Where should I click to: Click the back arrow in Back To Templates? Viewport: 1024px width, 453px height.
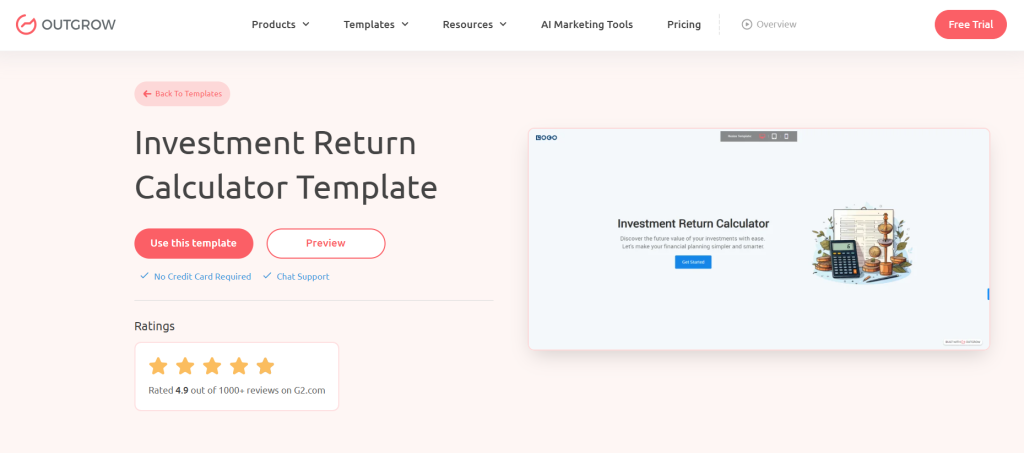147,94
